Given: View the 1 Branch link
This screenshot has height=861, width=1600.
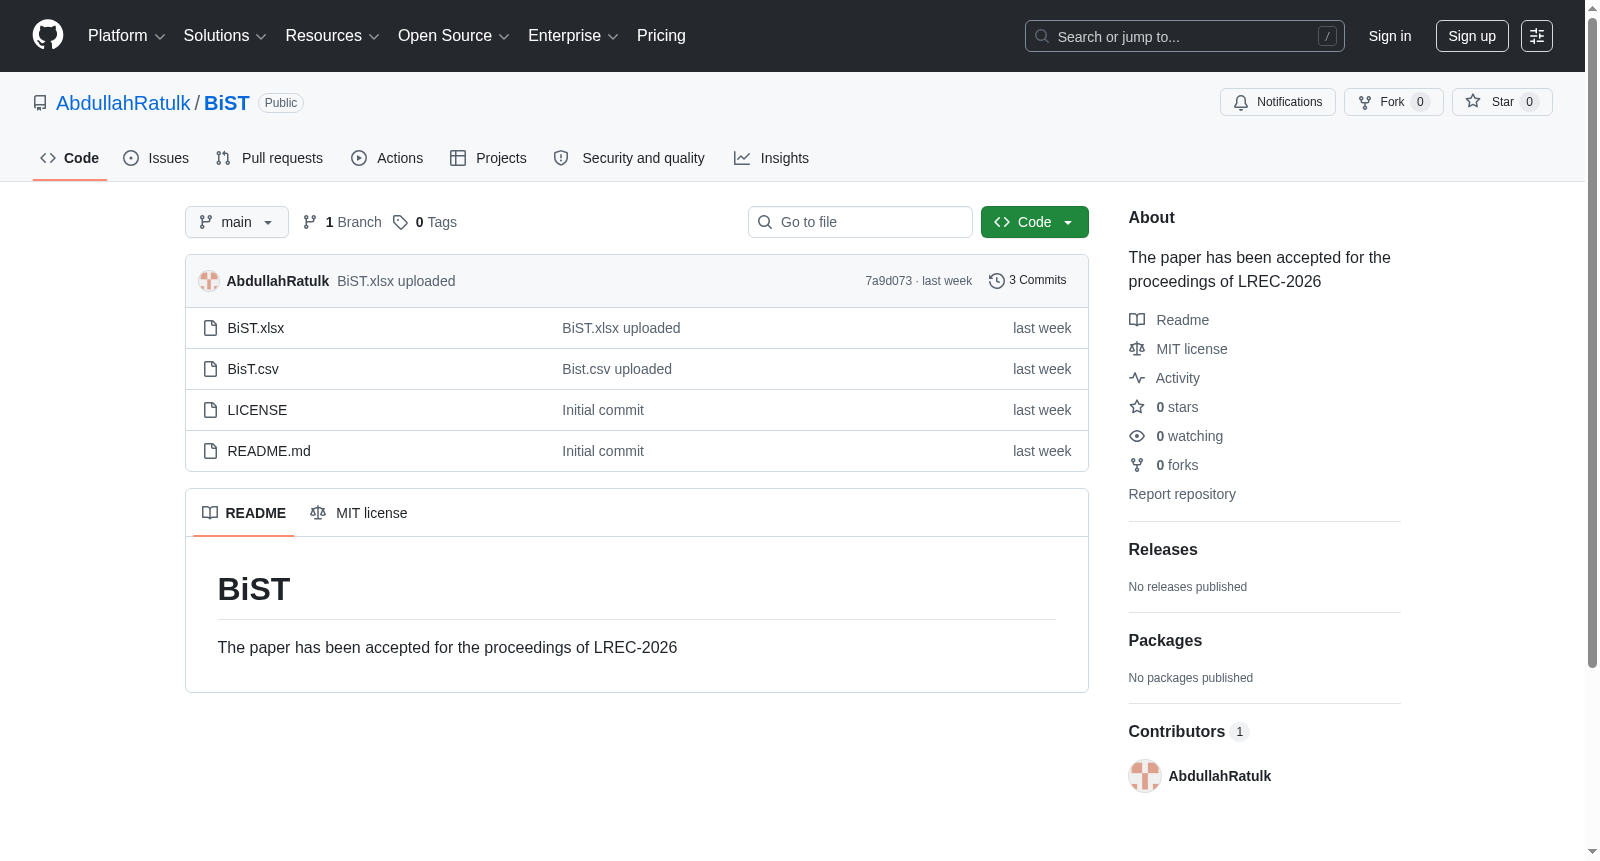Looking at the screenshot, I should (342, 222).
